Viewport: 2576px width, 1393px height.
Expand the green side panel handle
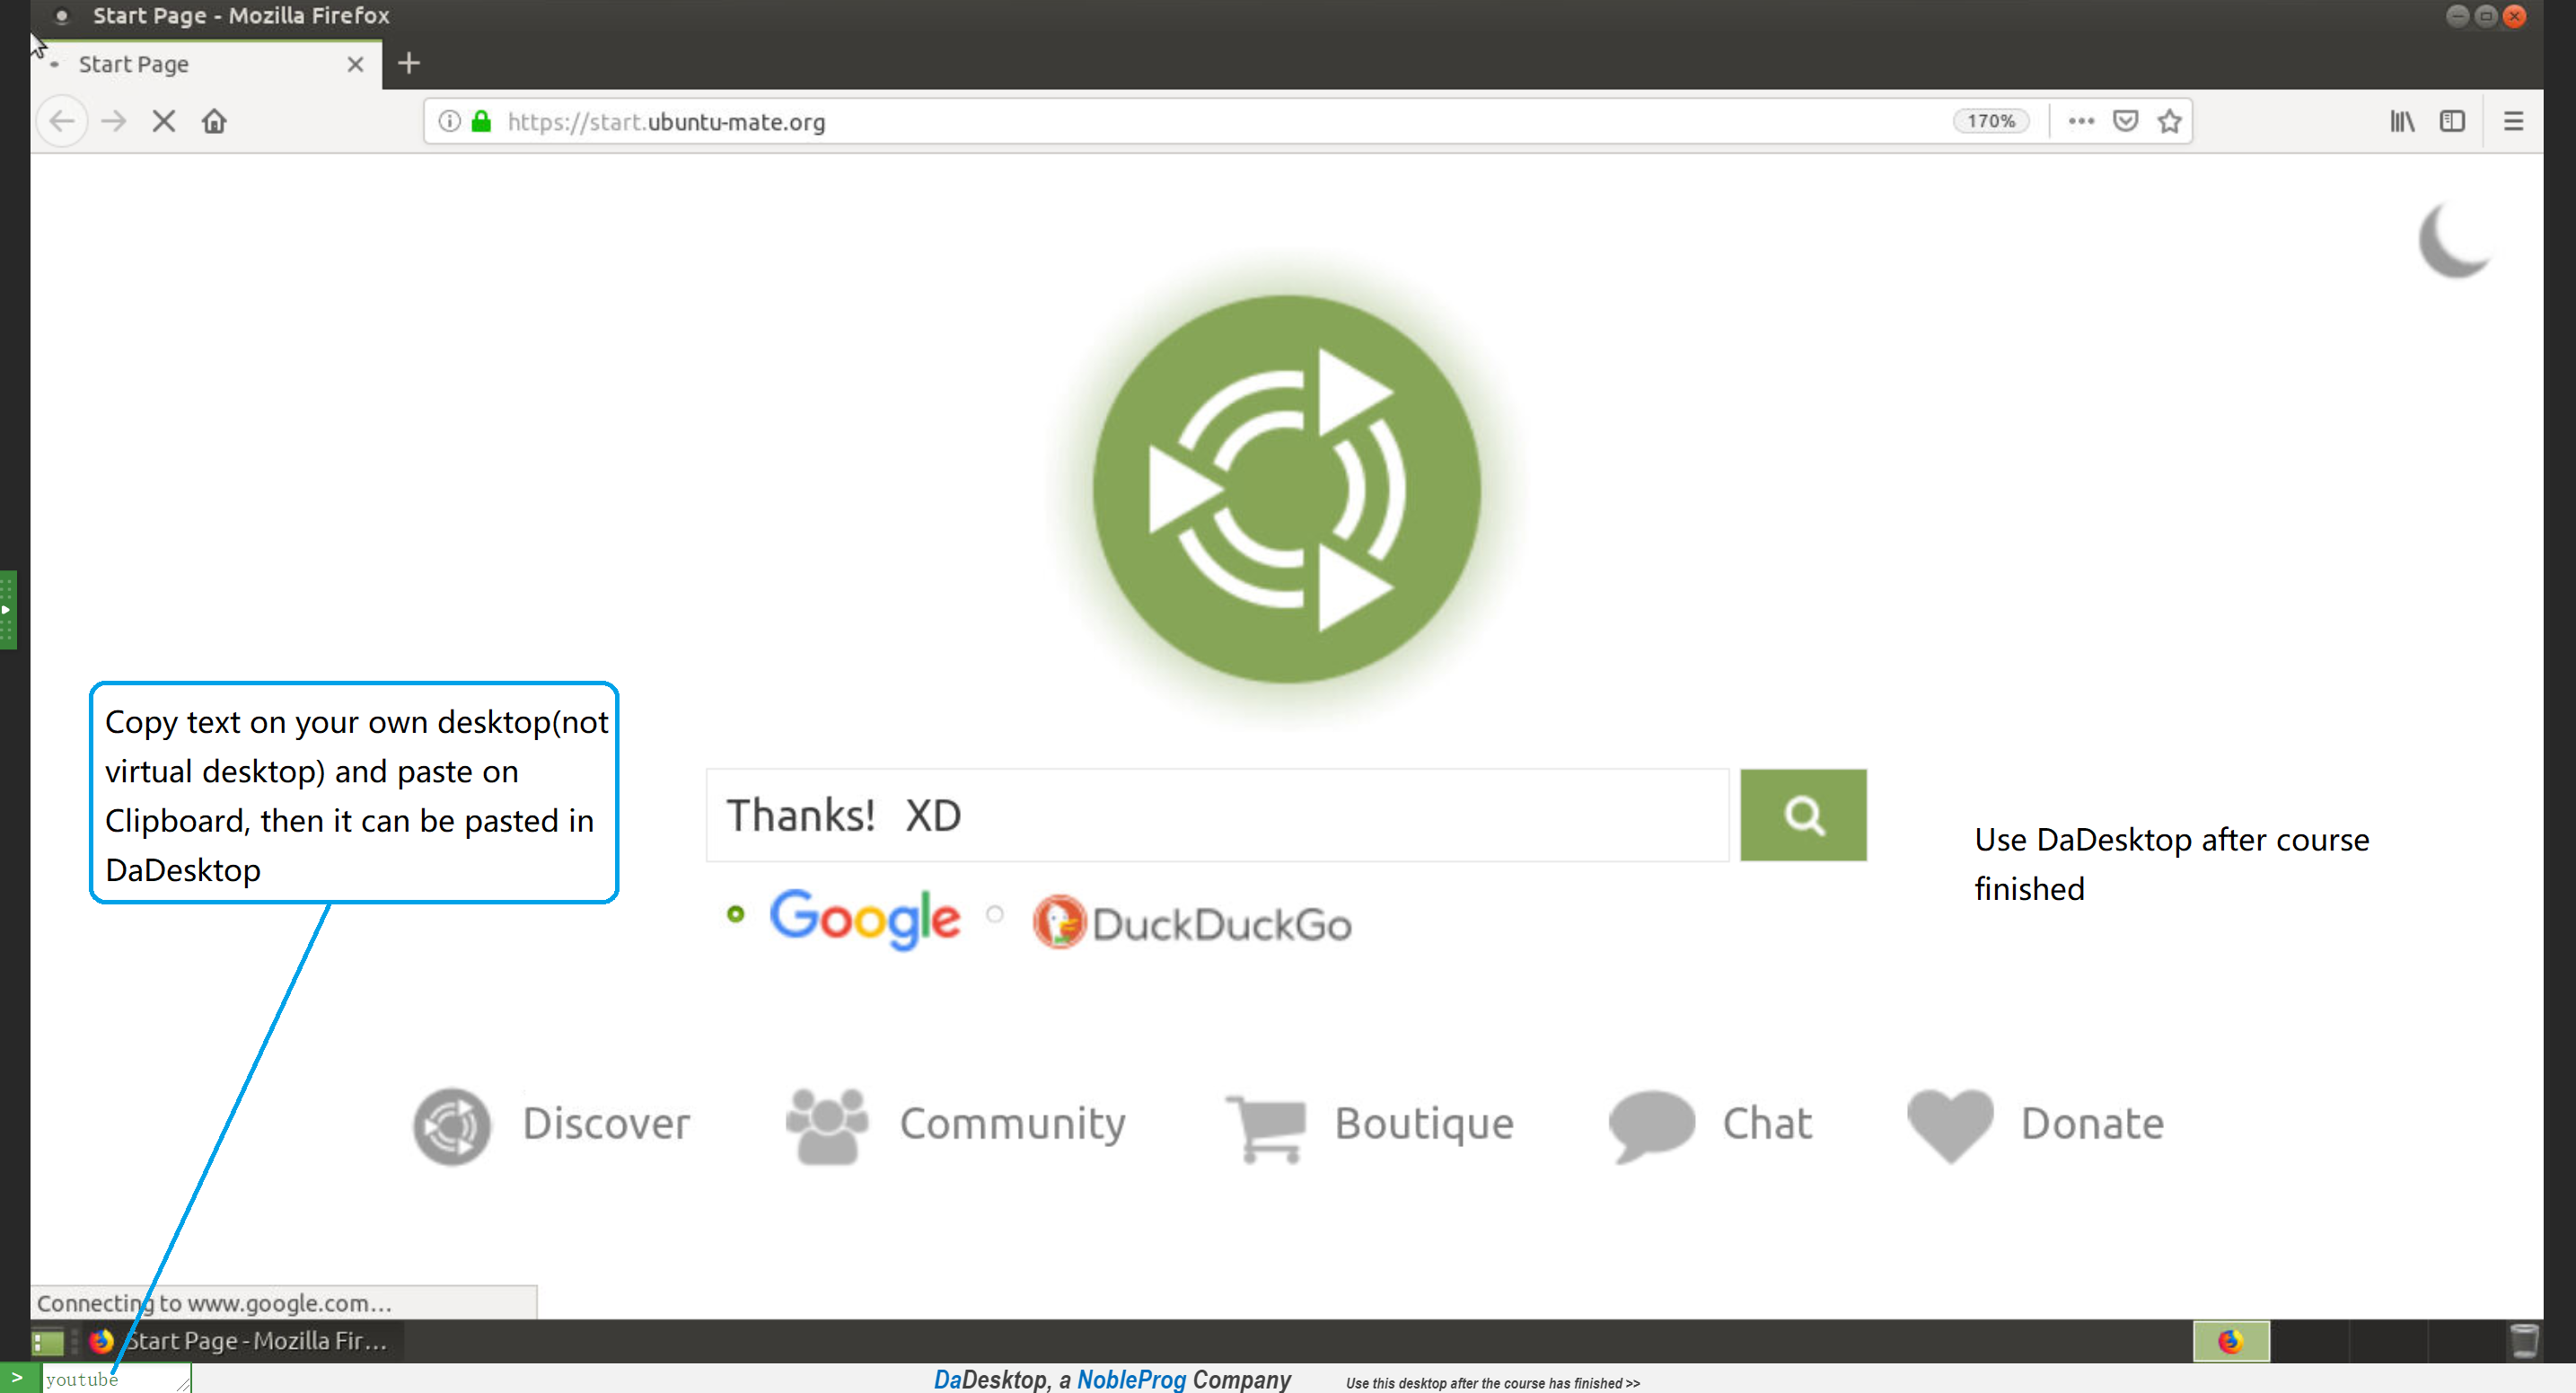click(x=8, y=609)
